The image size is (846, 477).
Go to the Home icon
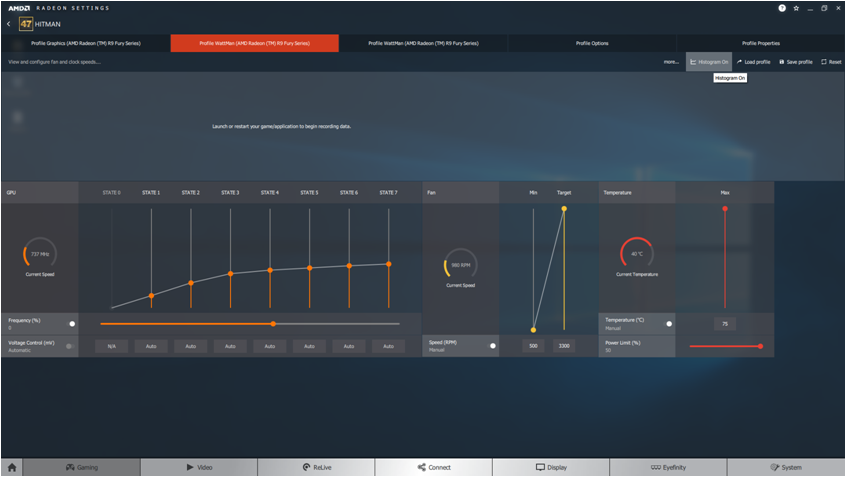(x=12, y=467)
